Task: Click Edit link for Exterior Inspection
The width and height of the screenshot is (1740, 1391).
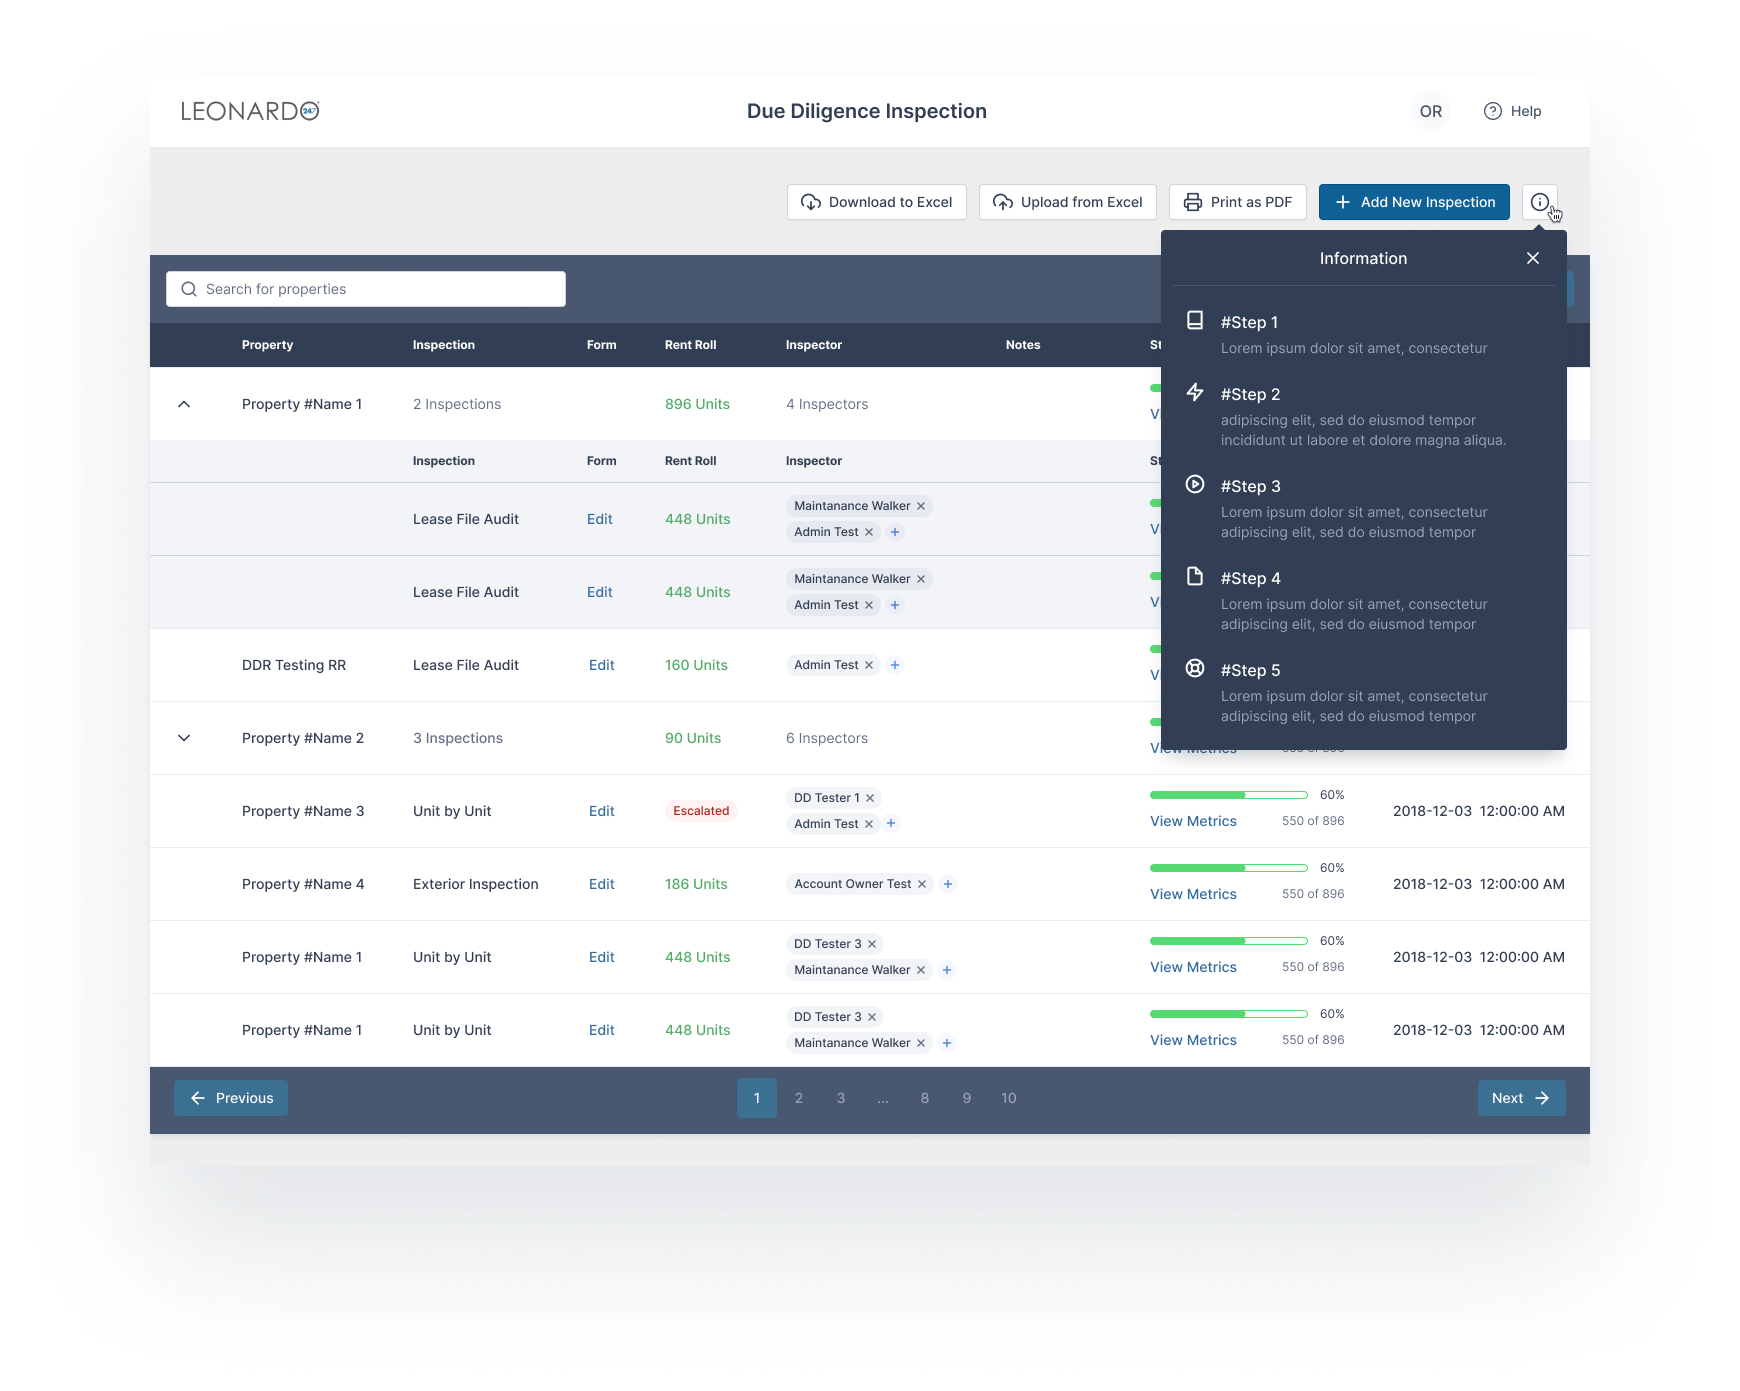Action: [601, 884]
